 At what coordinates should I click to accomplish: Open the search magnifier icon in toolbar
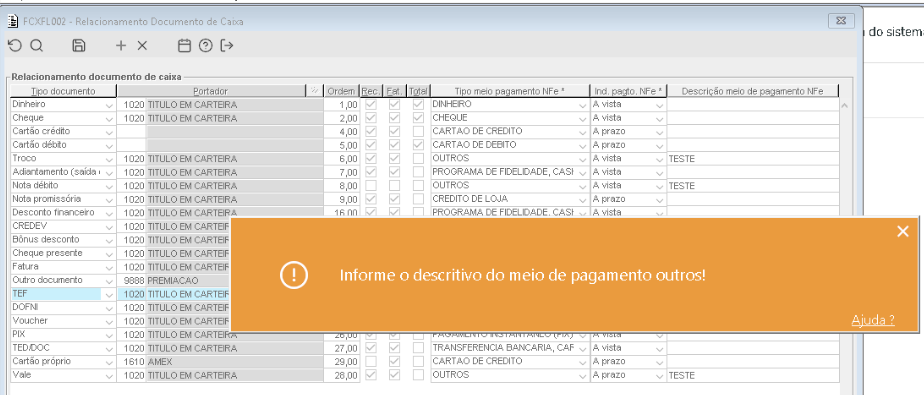tap(37, 45)
